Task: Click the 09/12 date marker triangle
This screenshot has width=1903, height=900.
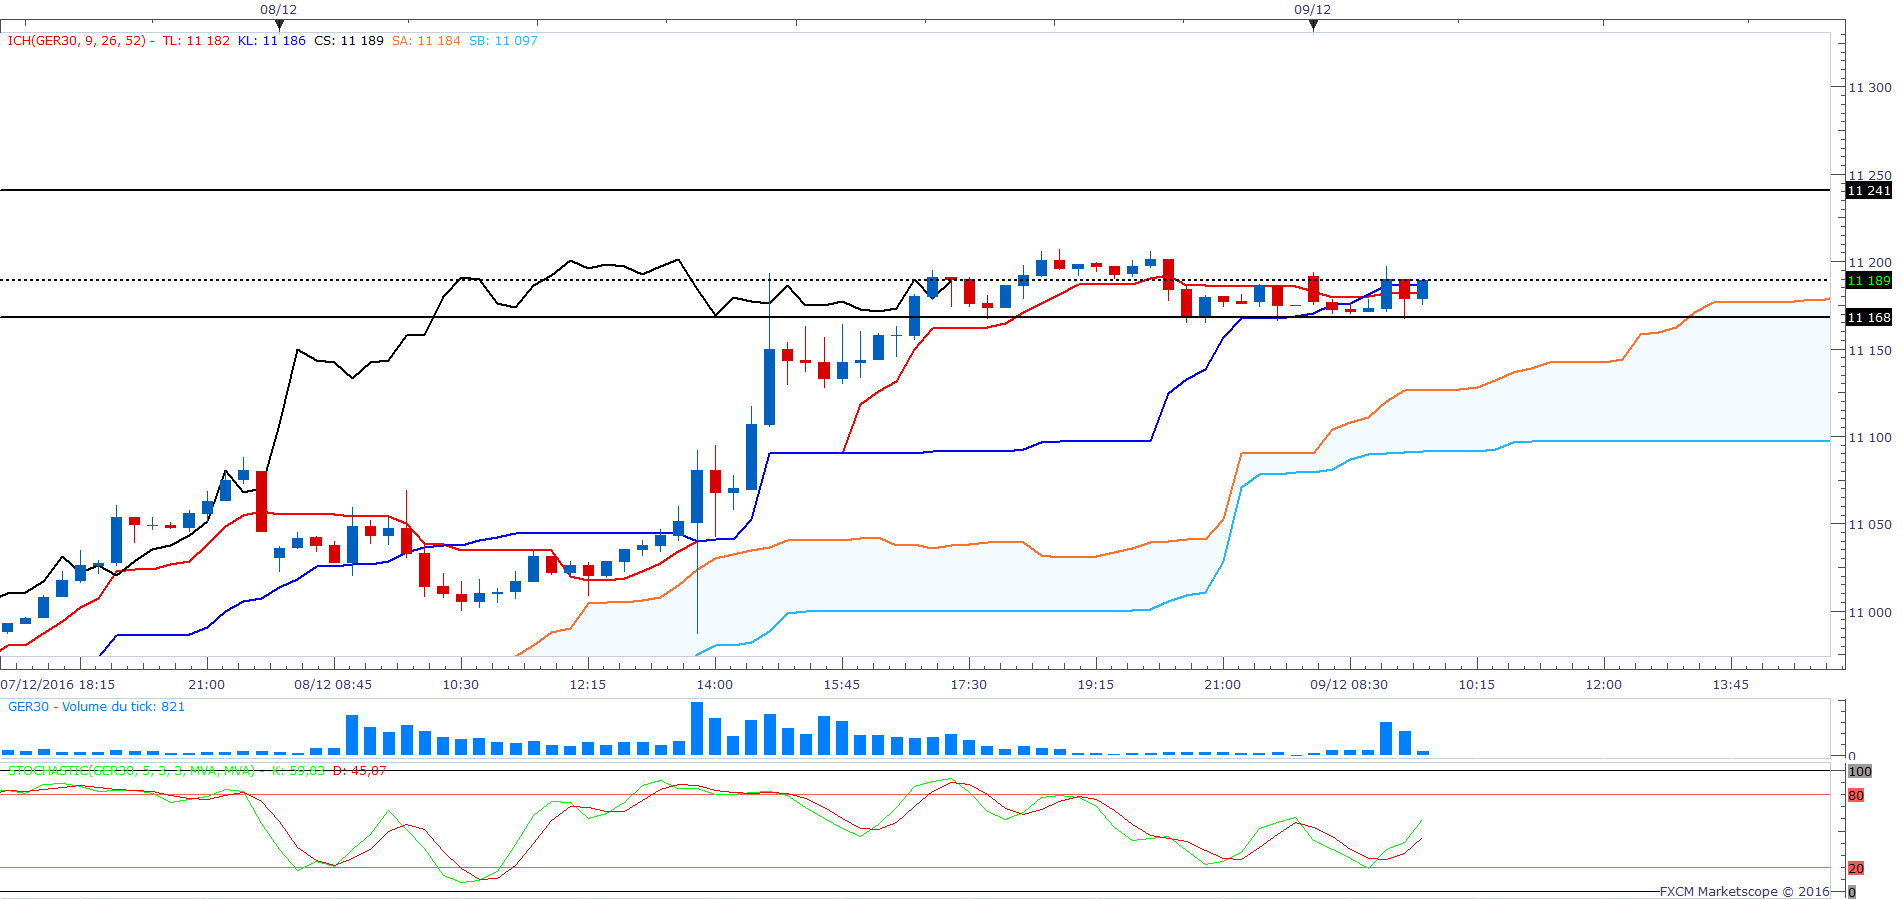Action: point(1313,25)
